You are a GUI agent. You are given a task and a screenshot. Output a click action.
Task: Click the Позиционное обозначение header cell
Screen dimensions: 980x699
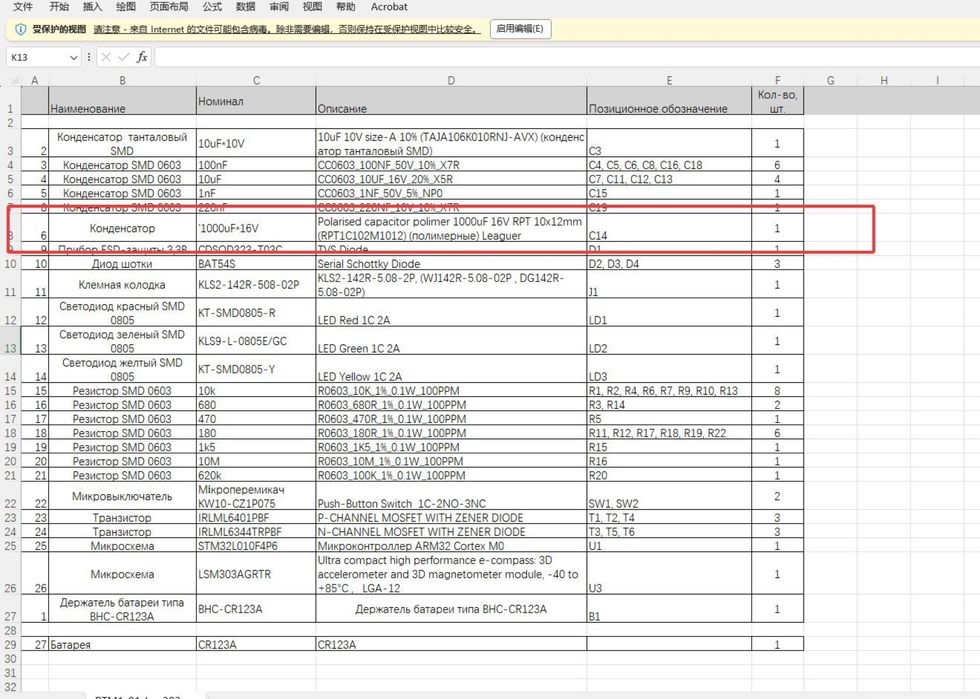click(669, 101)
